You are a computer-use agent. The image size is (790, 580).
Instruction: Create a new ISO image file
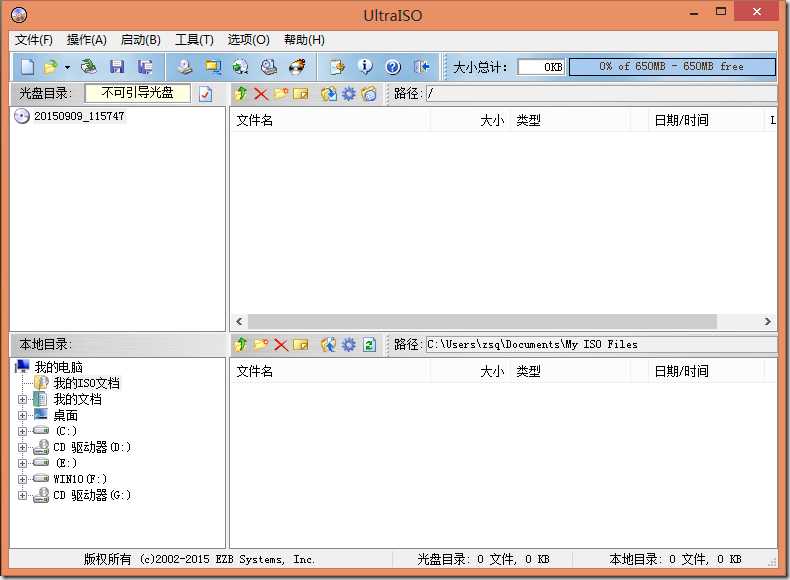[x=28, y=67]
